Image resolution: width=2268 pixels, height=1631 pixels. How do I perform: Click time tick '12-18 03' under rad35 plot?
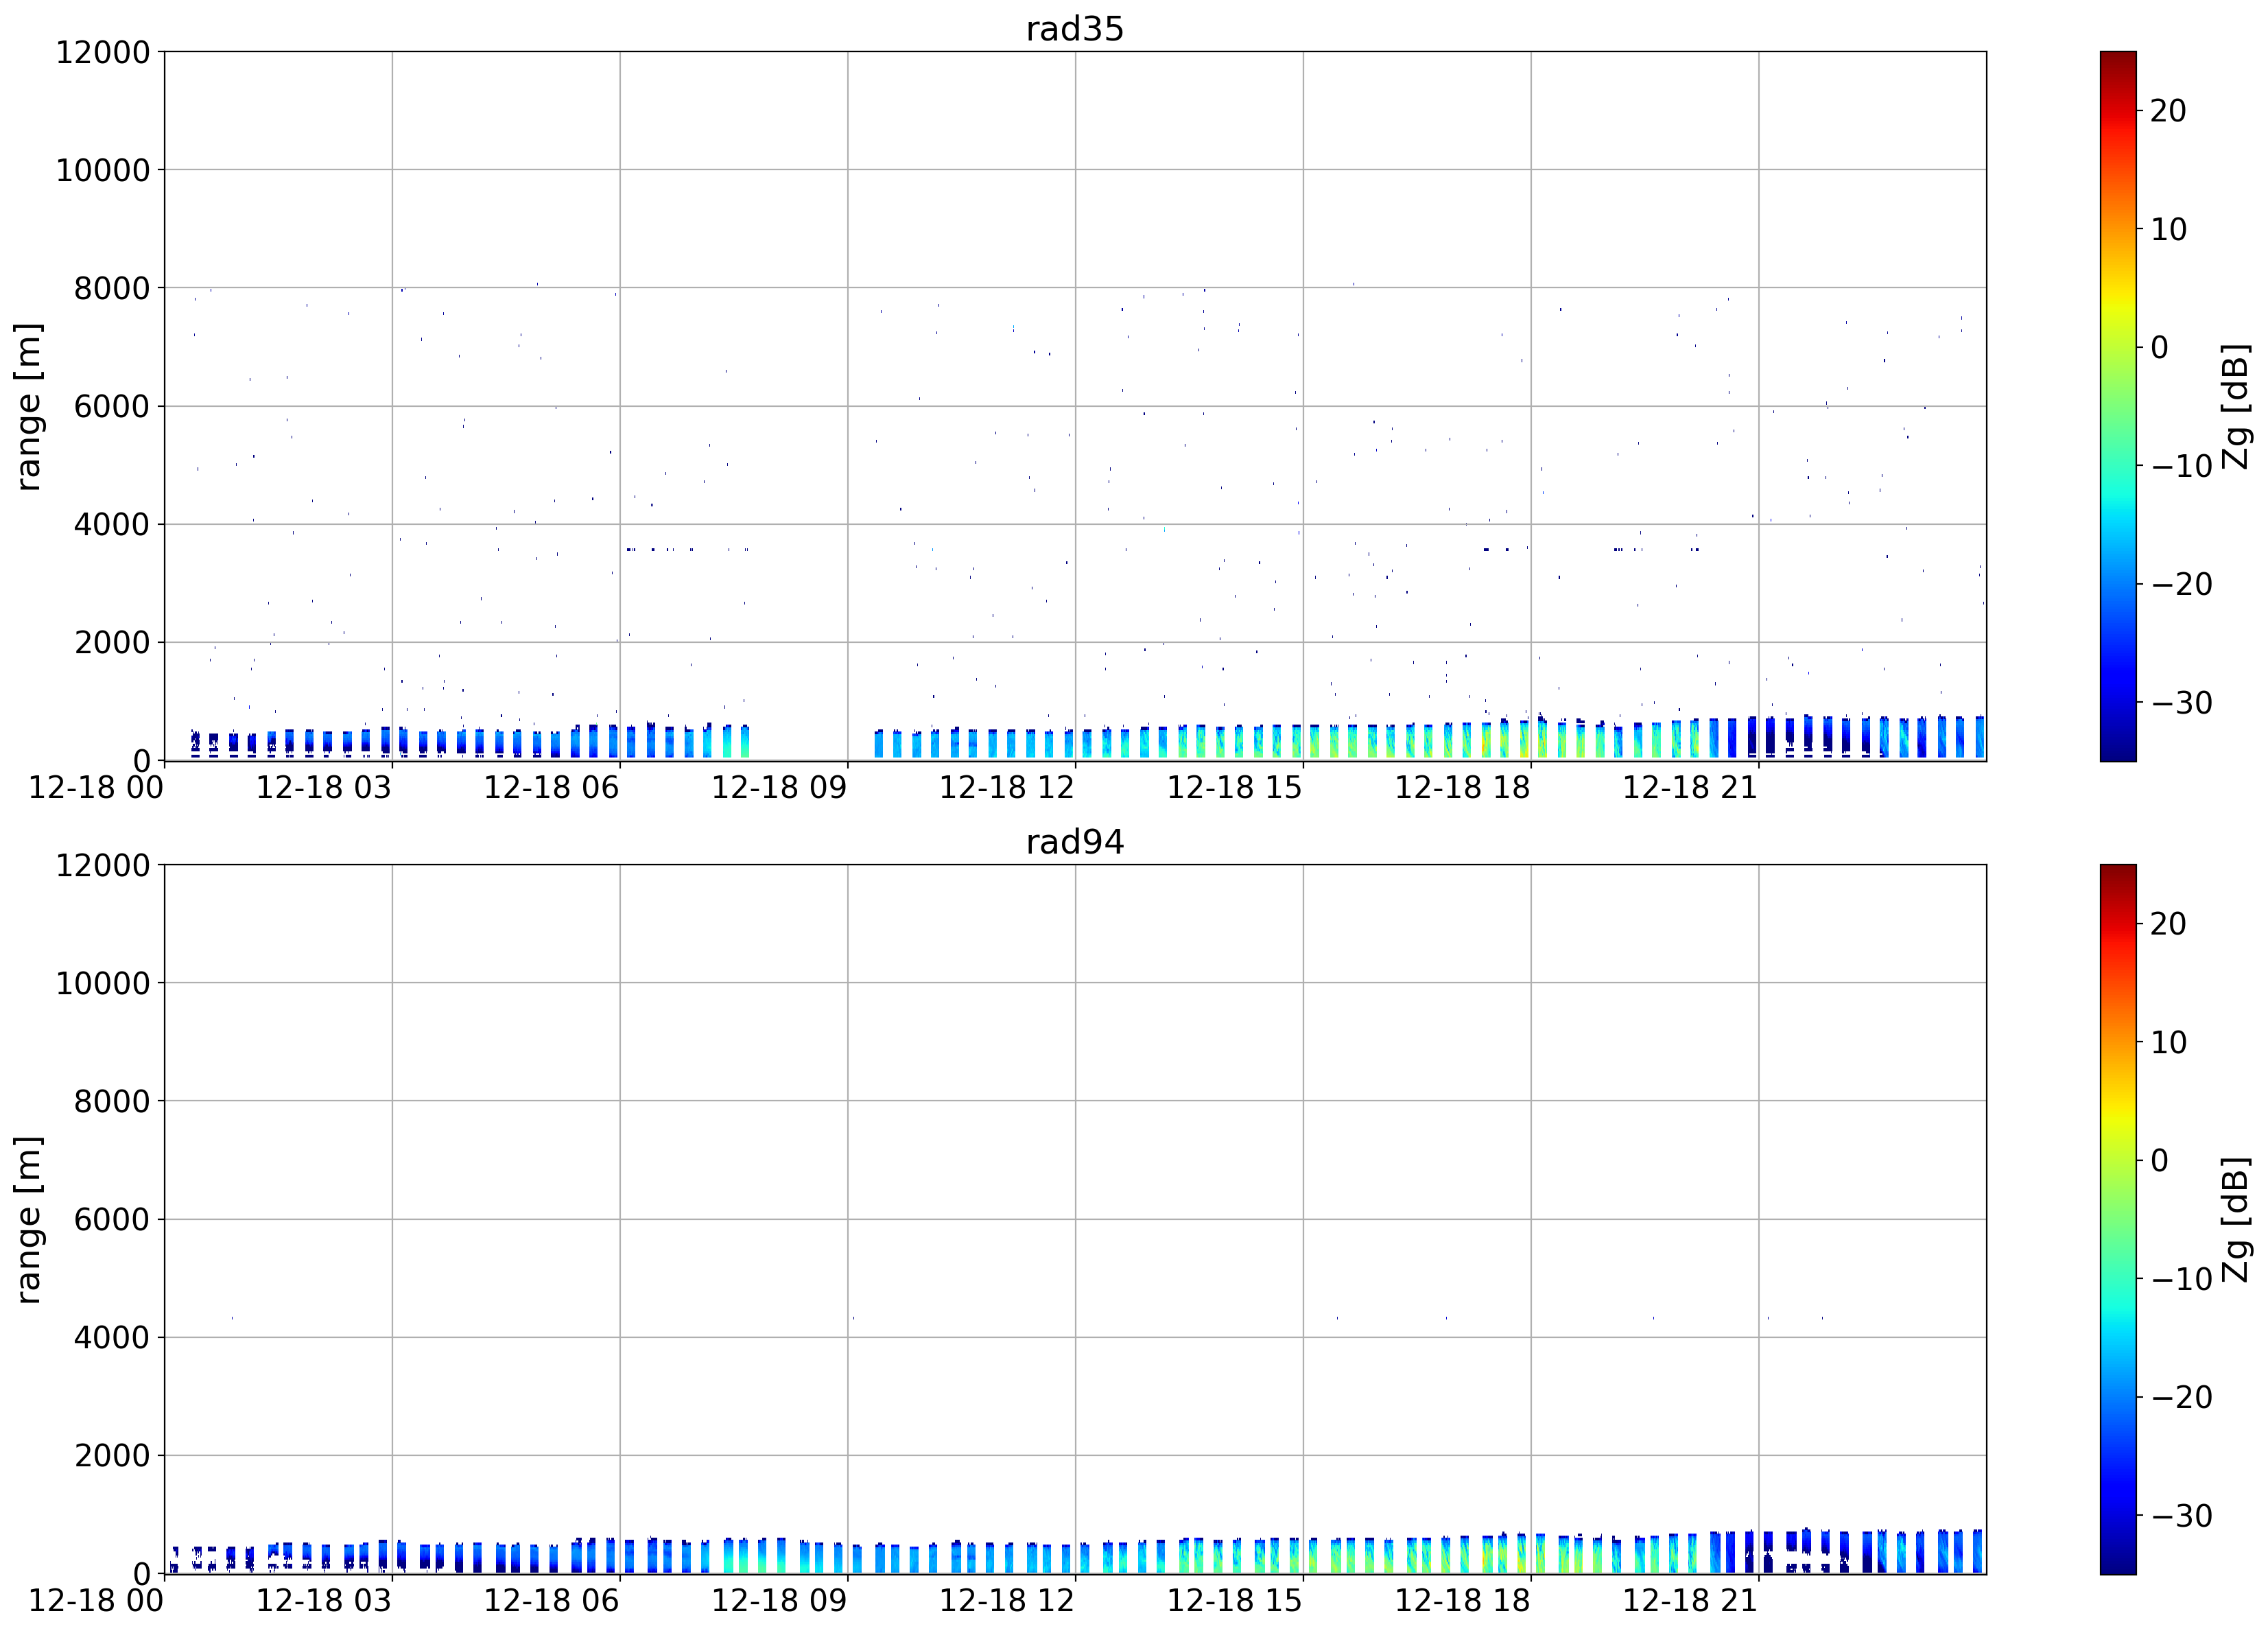tap(324, 788)
